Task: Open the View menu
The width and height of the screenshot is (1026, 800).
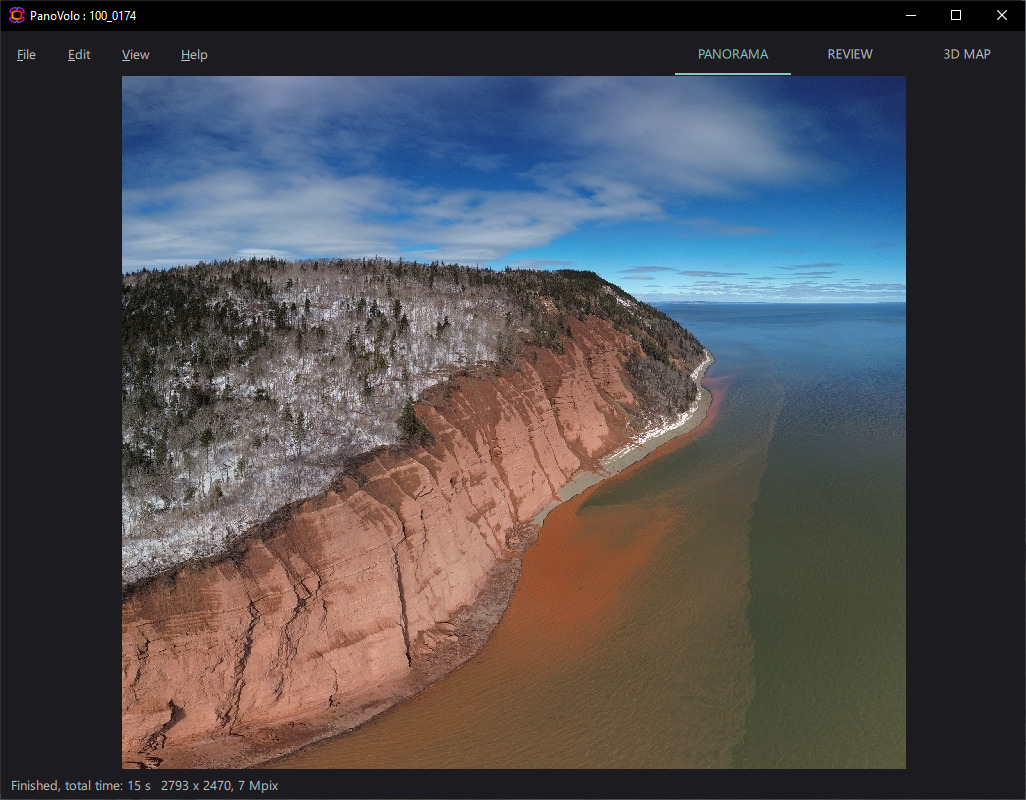Action: [135, 55]
